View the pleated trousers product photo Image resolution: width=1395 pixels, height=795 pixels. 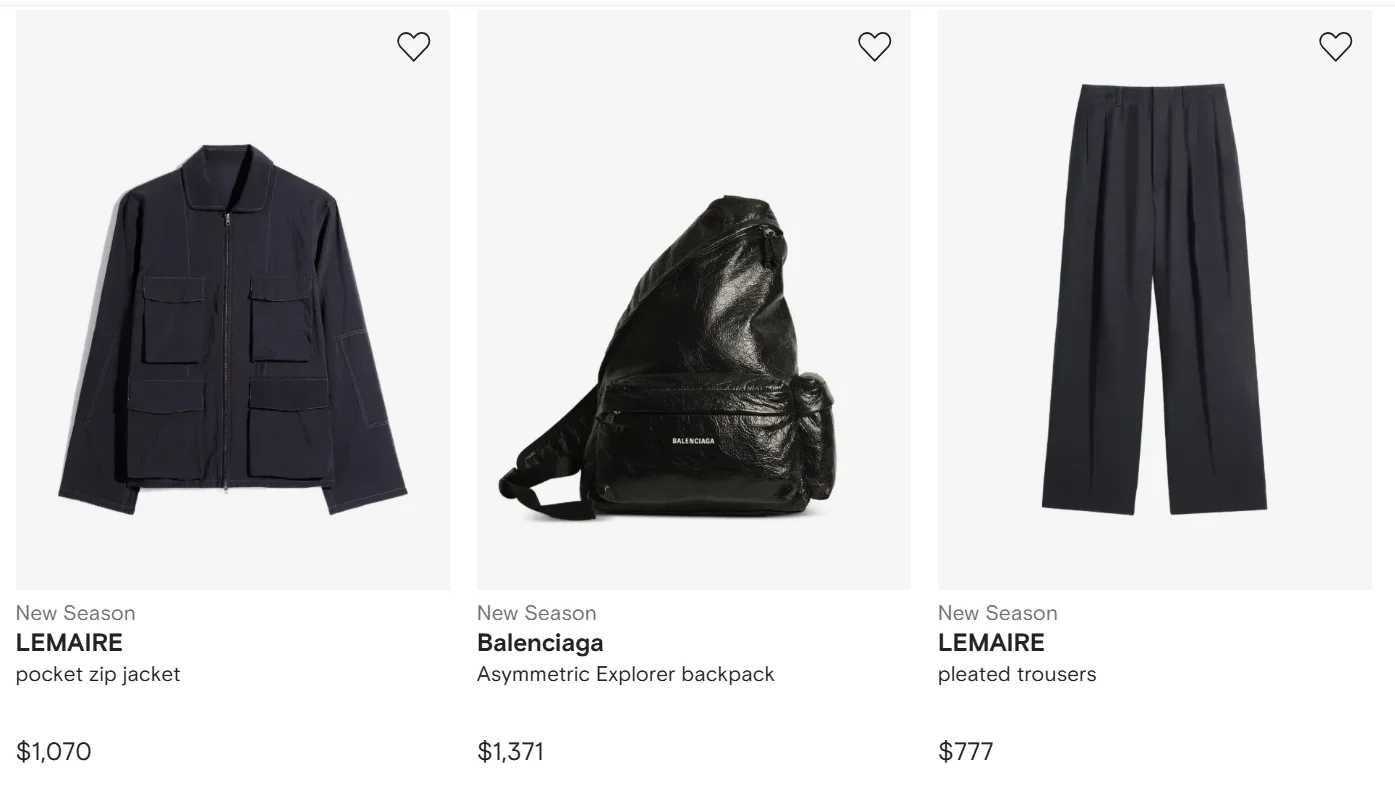(x=1154, y=300)
